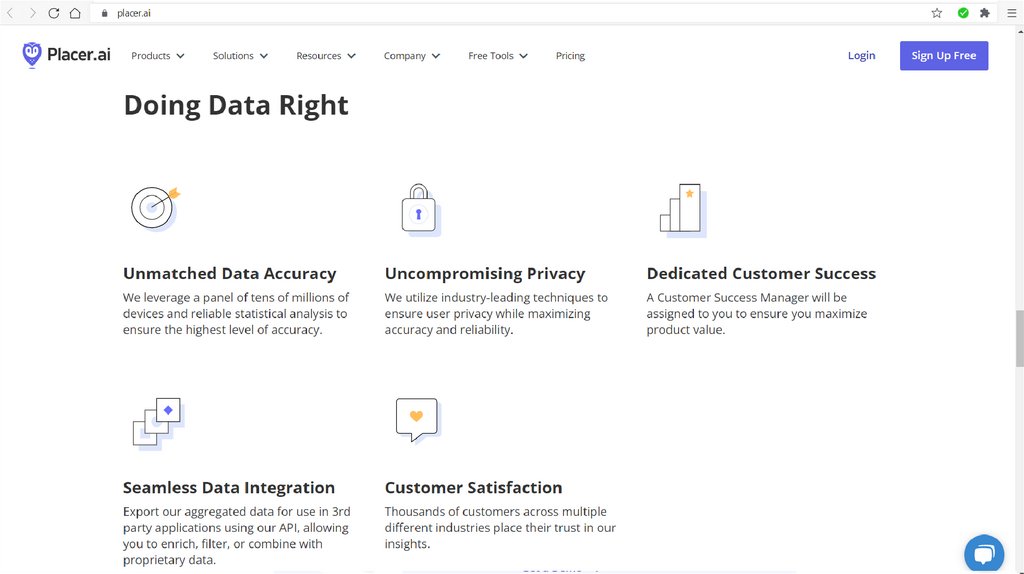Click the padlock privacy icon

click(419, 208)
